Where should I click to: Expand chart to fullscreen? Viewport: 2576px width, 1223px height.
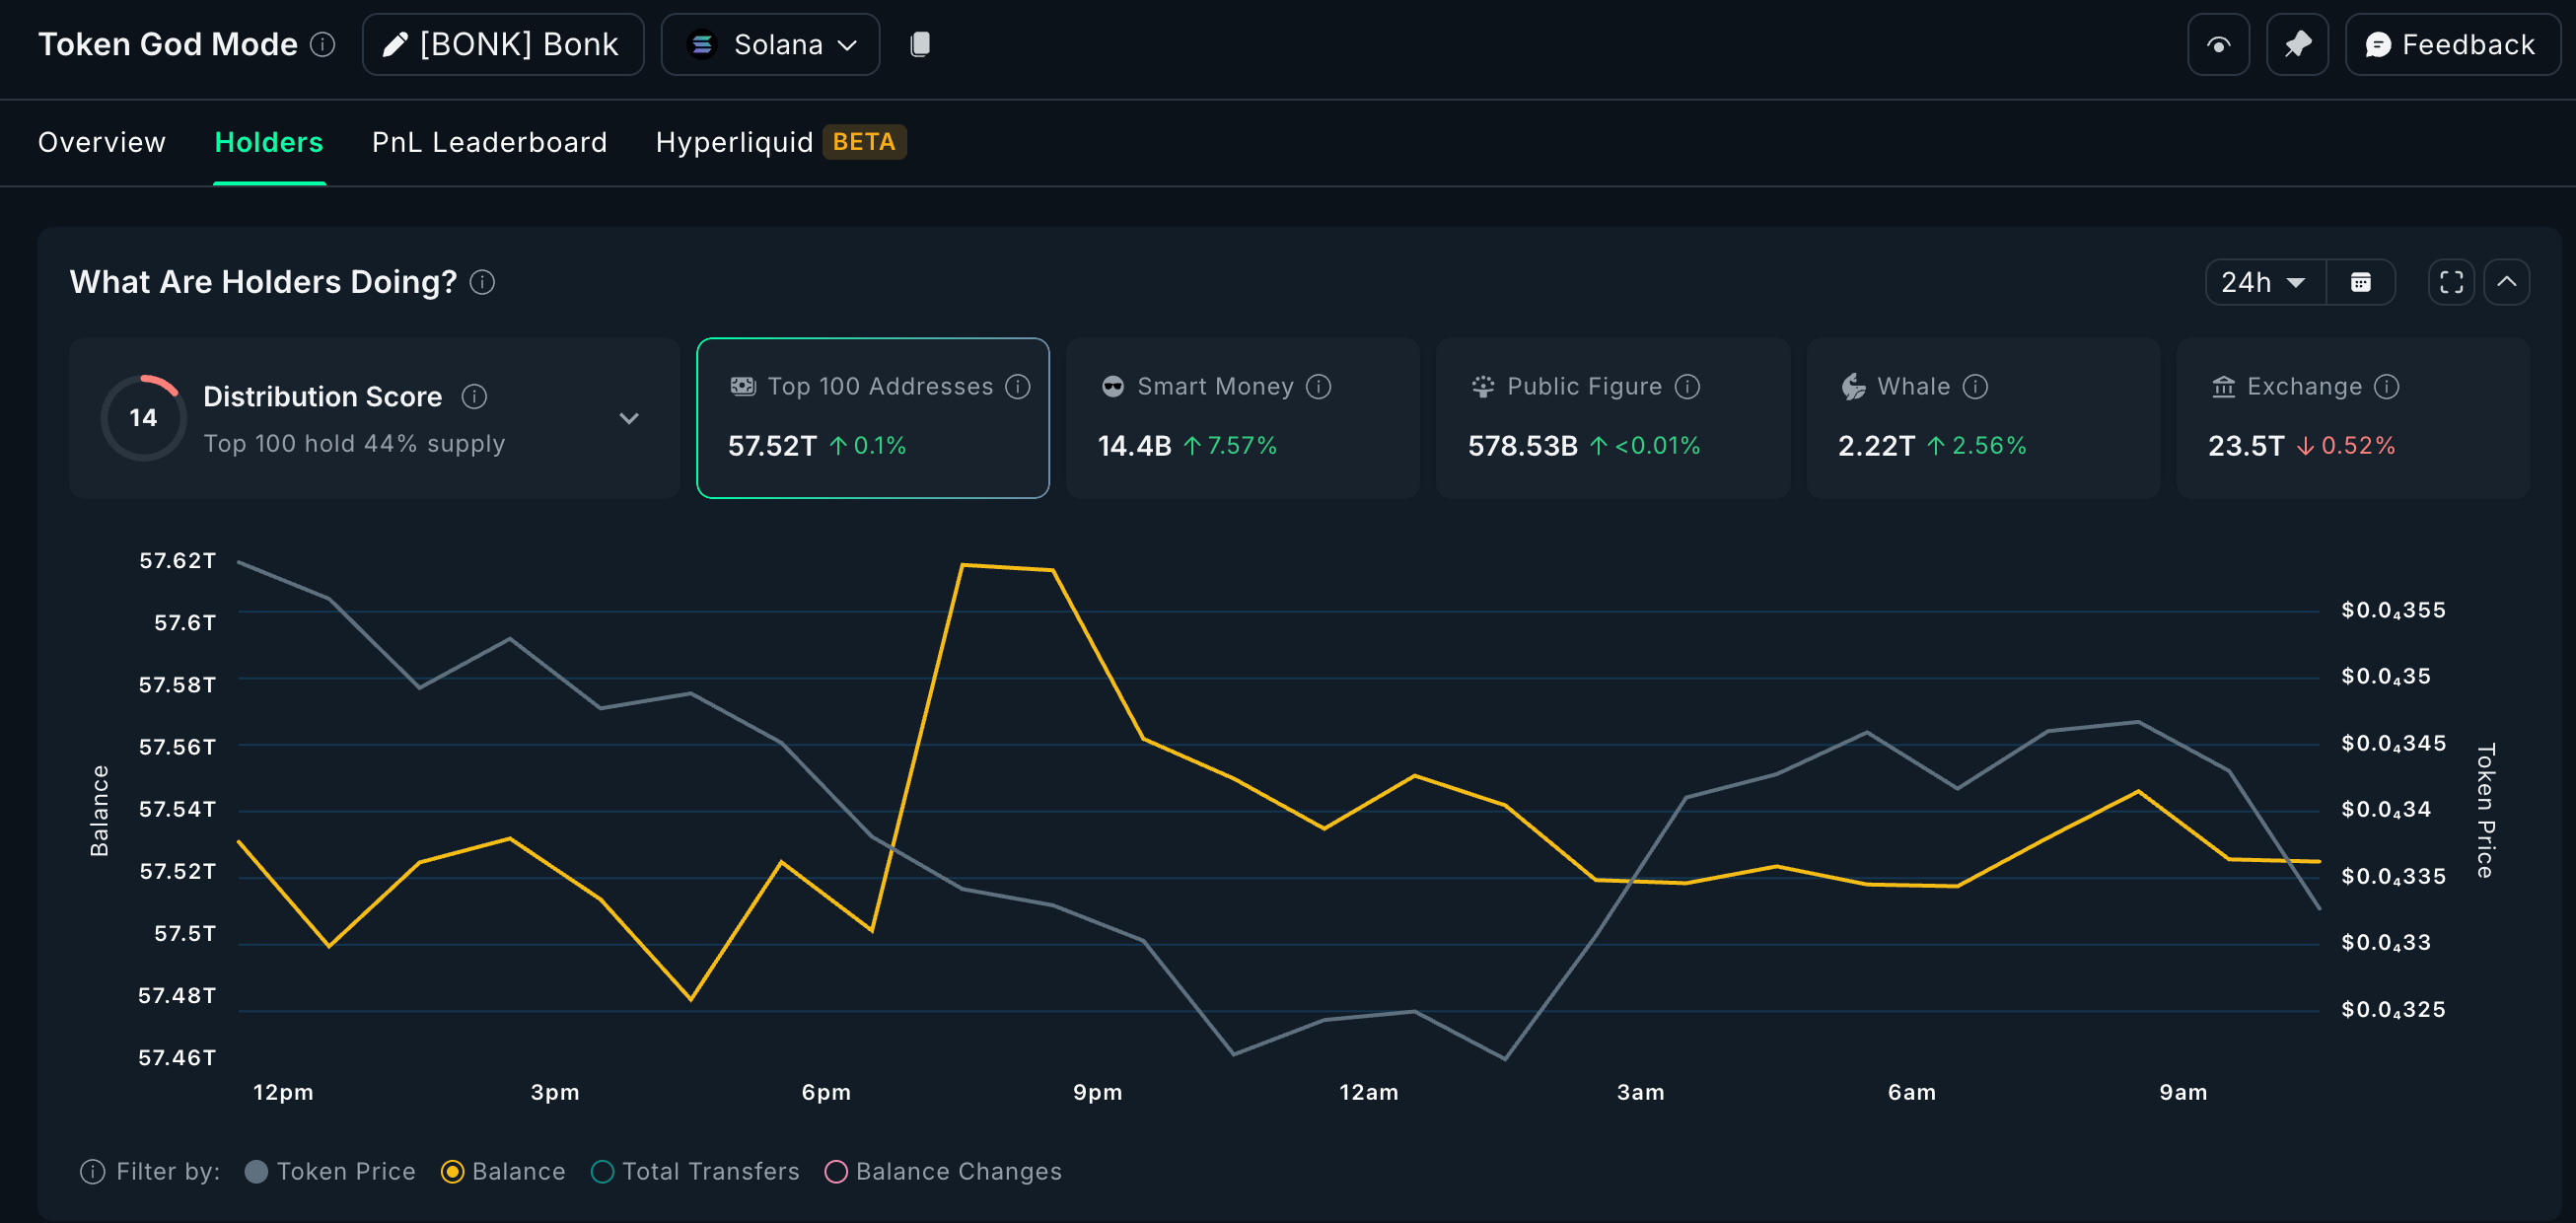(x=2450, y=282)
